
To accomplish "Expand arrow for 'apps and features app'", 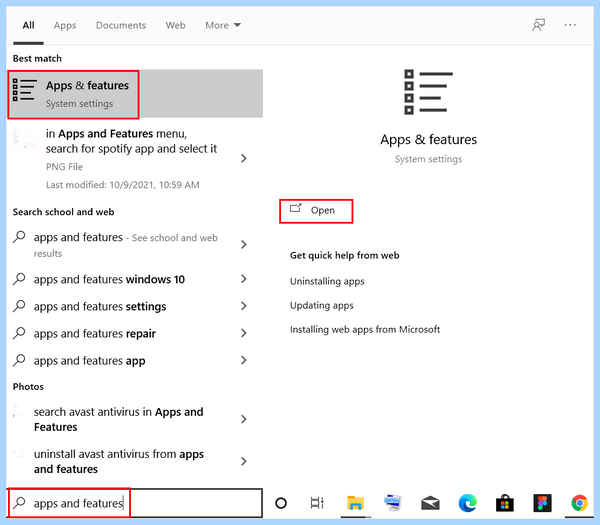I will [244, 360].
